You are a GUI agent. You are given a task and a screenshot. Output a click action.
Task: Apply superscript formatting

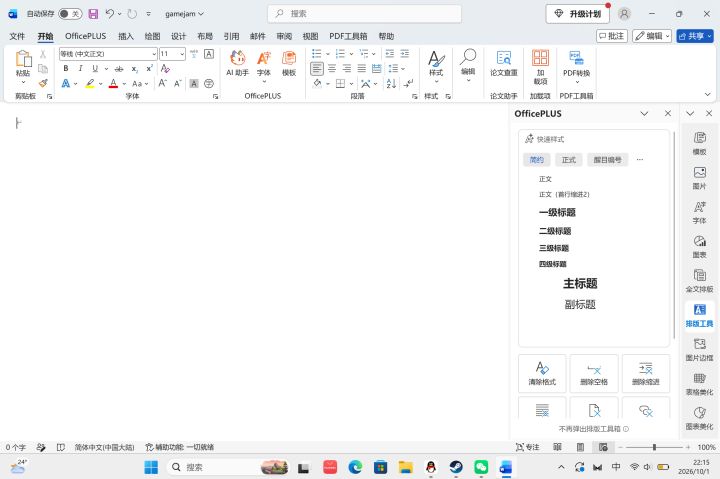click(149, 68)
